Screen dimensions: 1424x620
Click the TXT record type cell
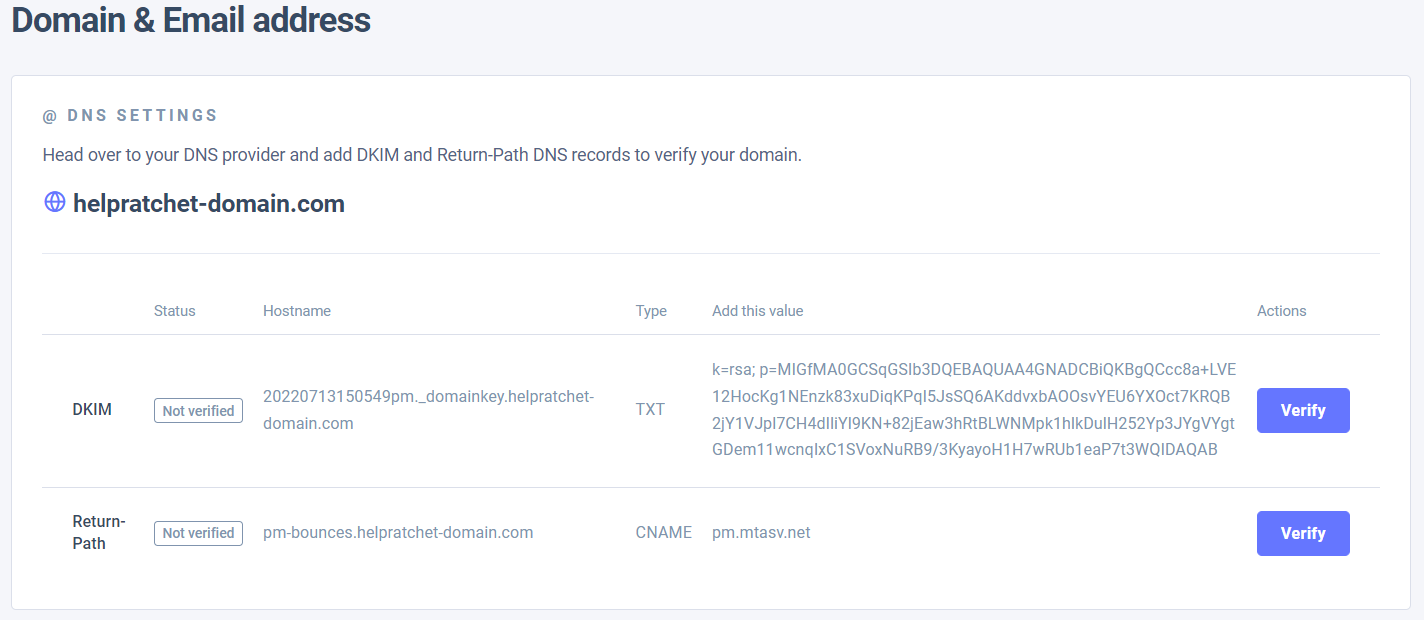click(650, 410)
